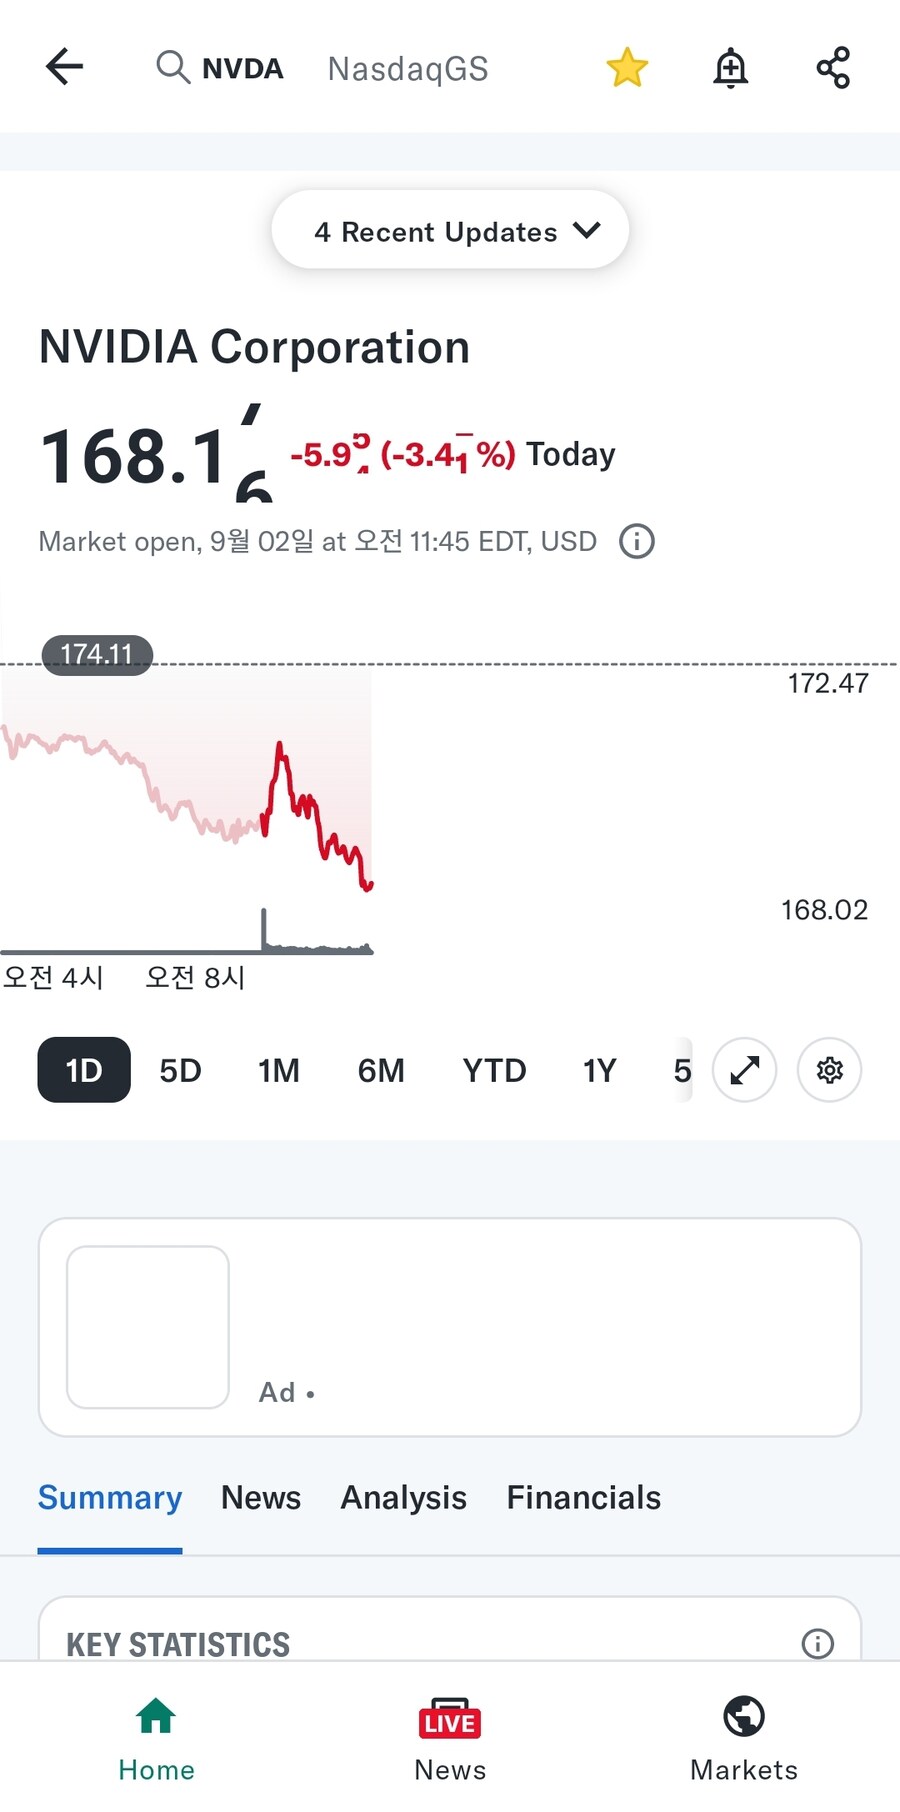Image resolution: width=900 pixels, height=1812 pixels.
Task: Select the 6M chart range
Action: pos(381,1070)
